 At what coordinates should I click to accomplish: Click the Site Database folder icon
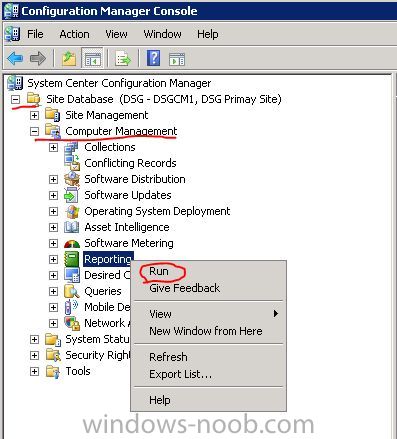pyautogui.click(x=34, y=99)
